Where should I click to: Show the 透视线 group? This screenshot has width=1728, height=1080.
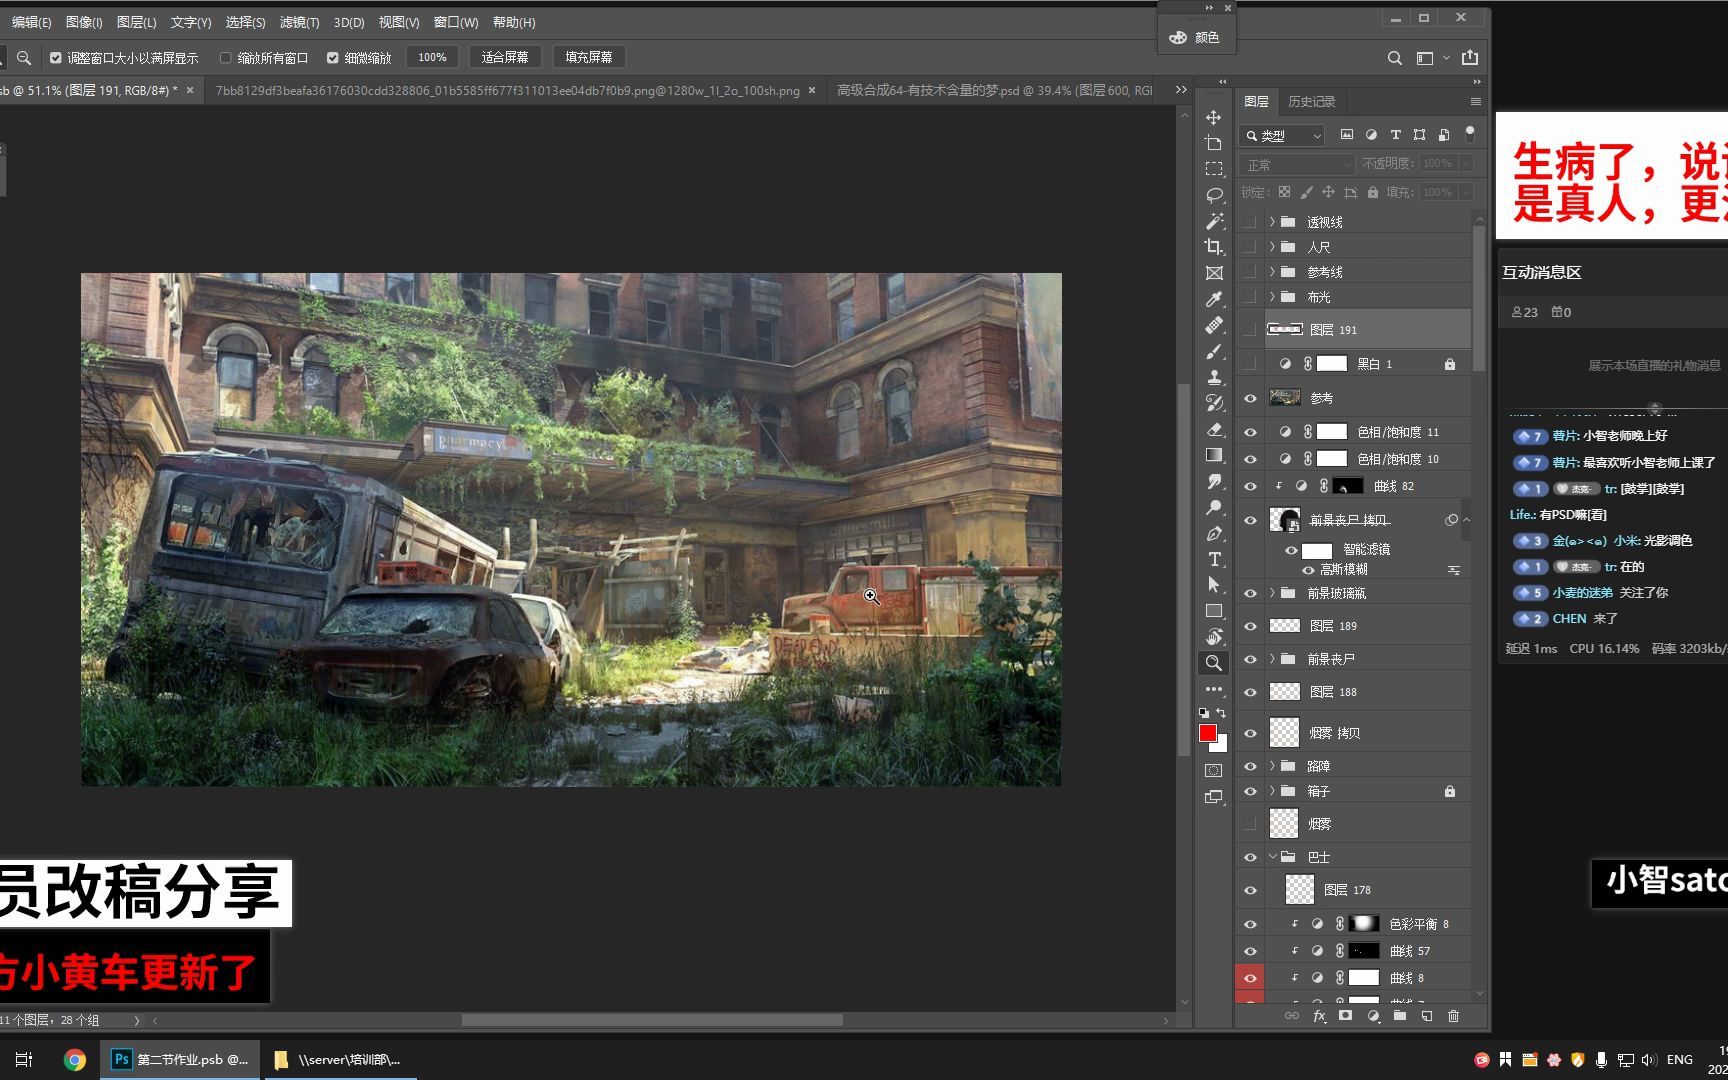1250,222
